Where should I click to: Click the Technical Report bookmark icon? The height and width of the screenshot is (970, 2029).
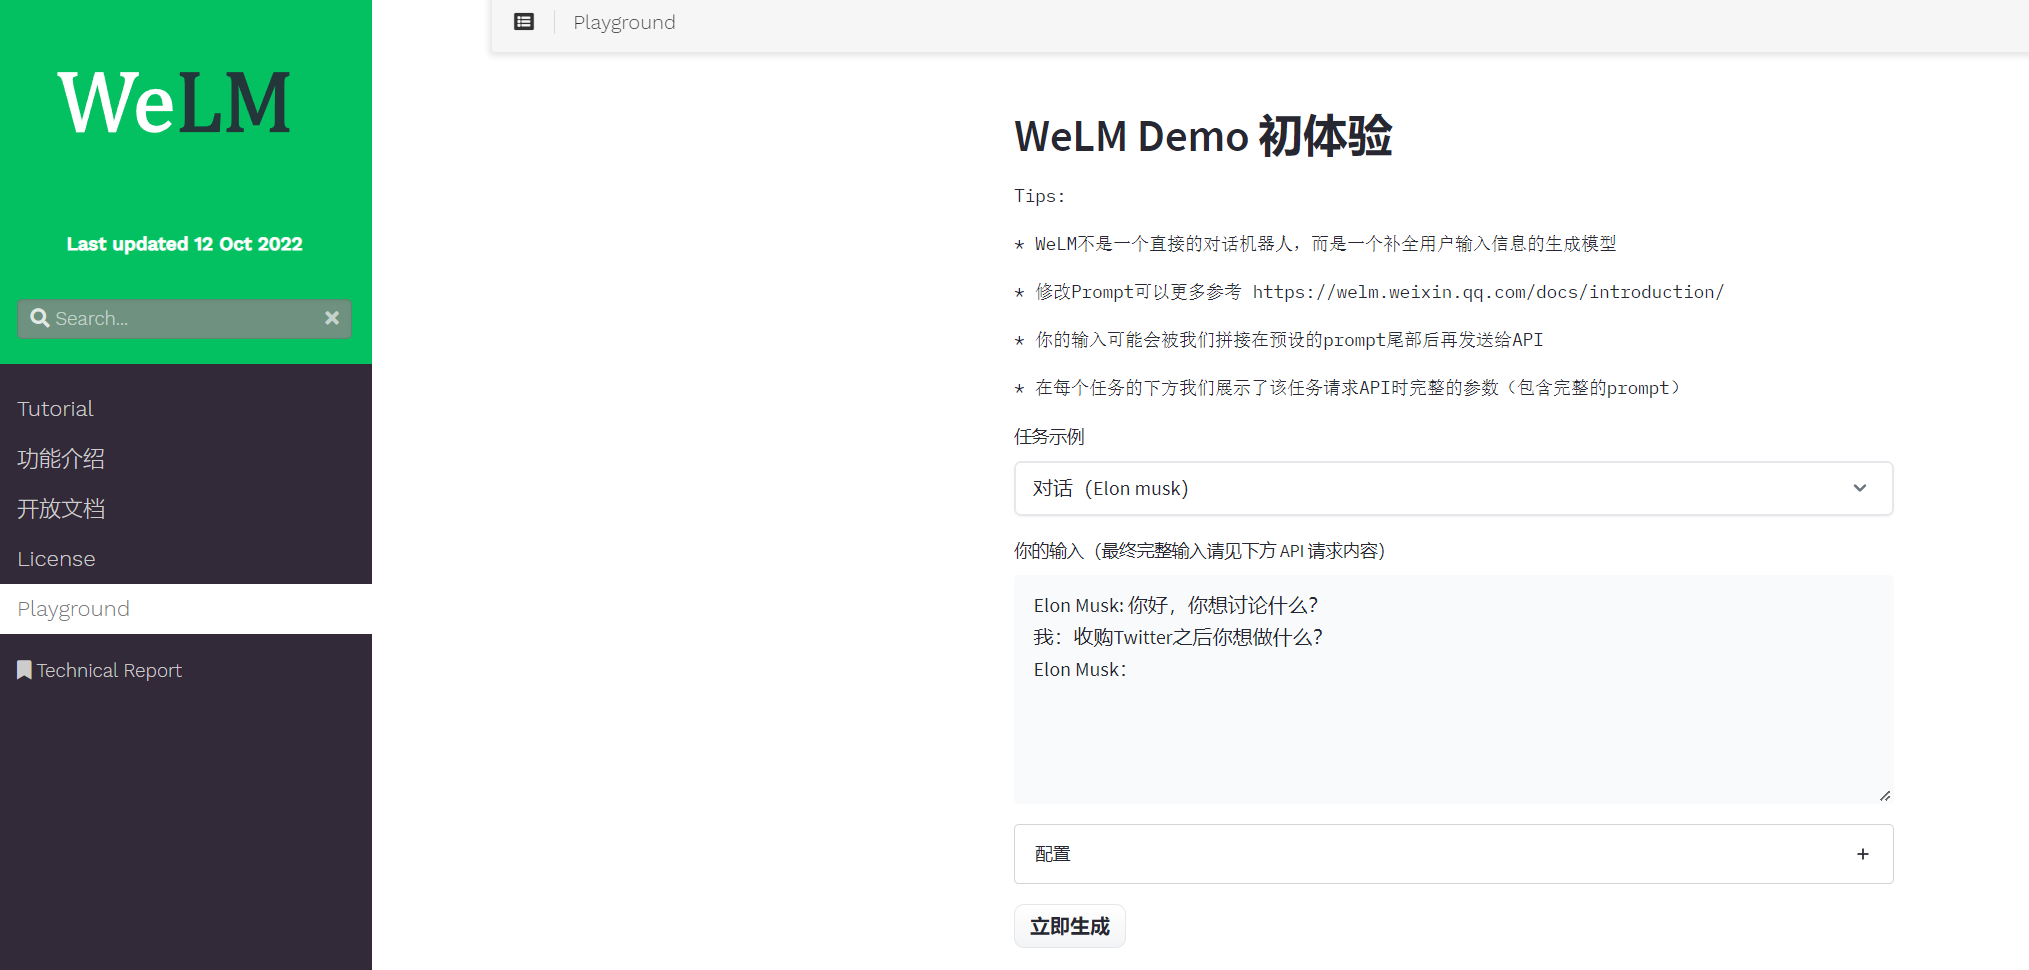point(24,670)
